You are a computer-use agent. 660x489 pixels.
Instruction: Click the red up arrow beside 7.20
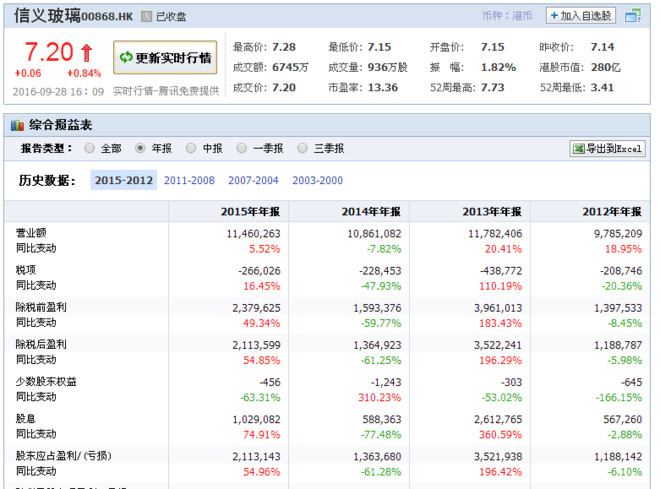tap(87, 53)
